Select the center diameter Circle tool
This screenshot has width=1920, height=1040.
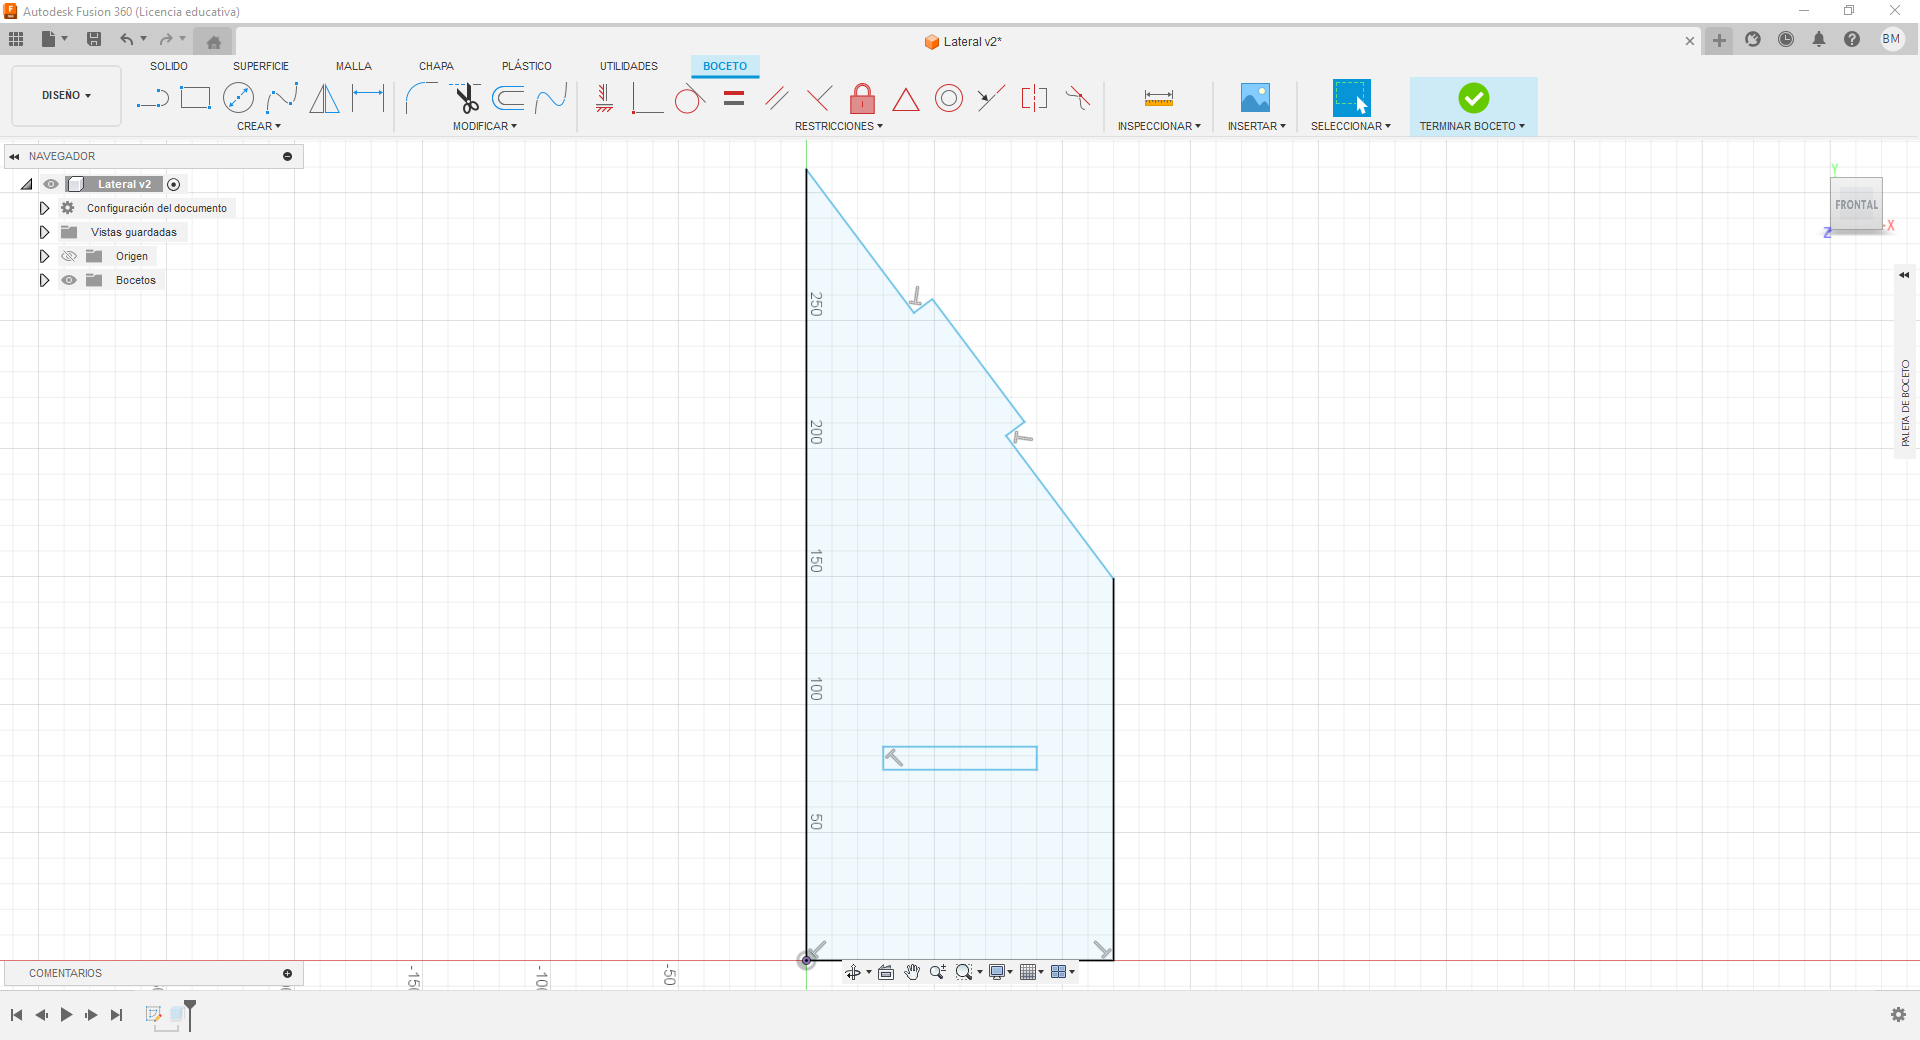pos(238,98)
